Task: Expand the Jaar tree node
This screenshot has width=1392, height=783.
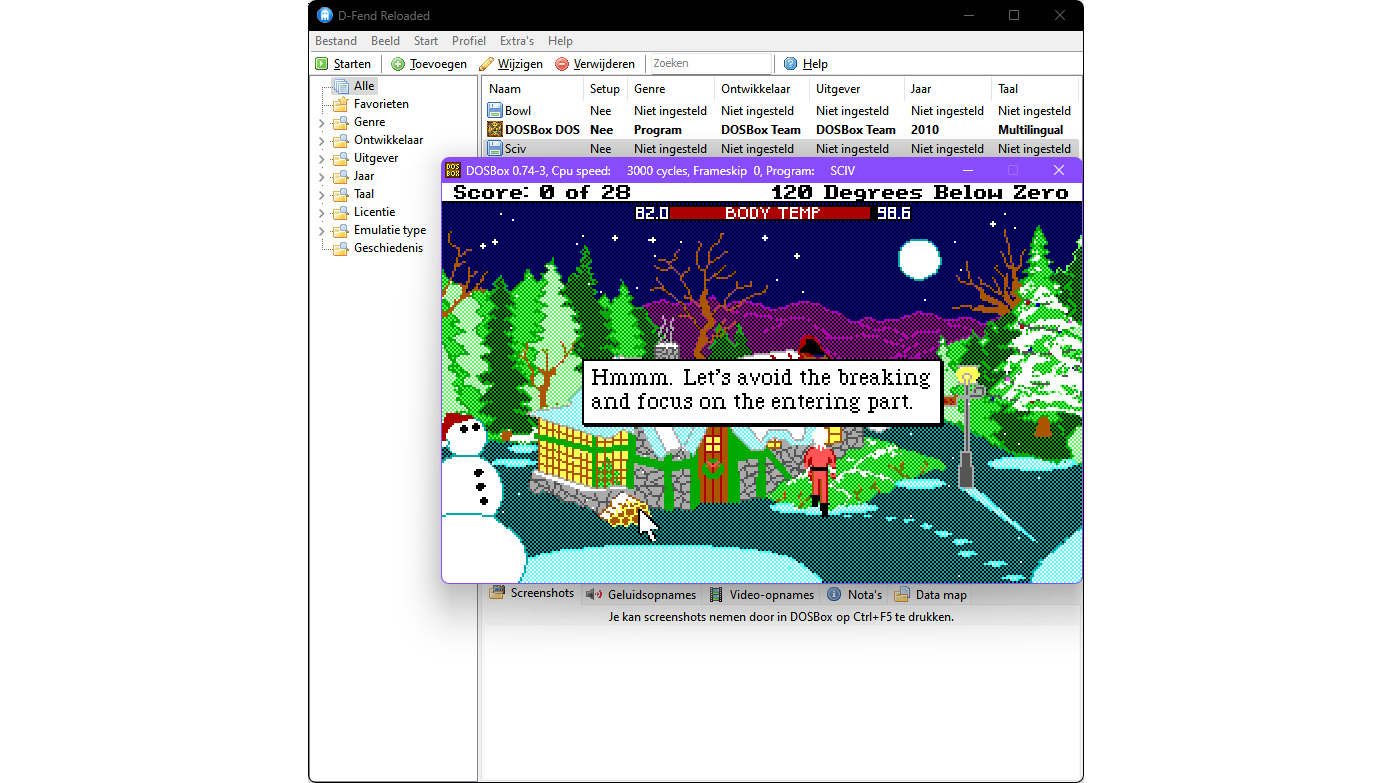Action: point(322,177)
